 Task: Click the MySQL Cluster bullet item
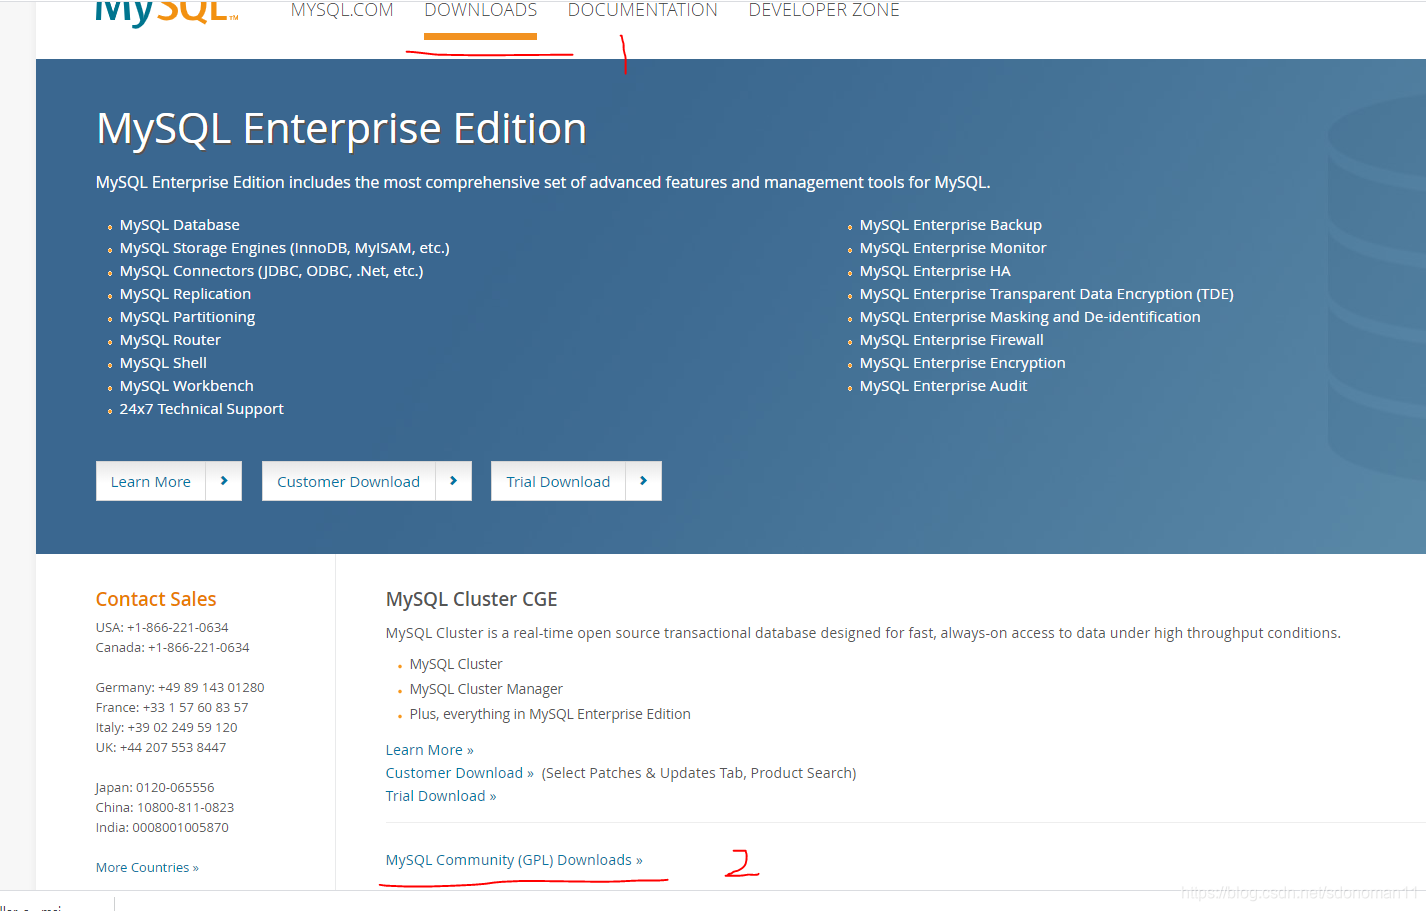pyautogui.click(x=456, y=664)
